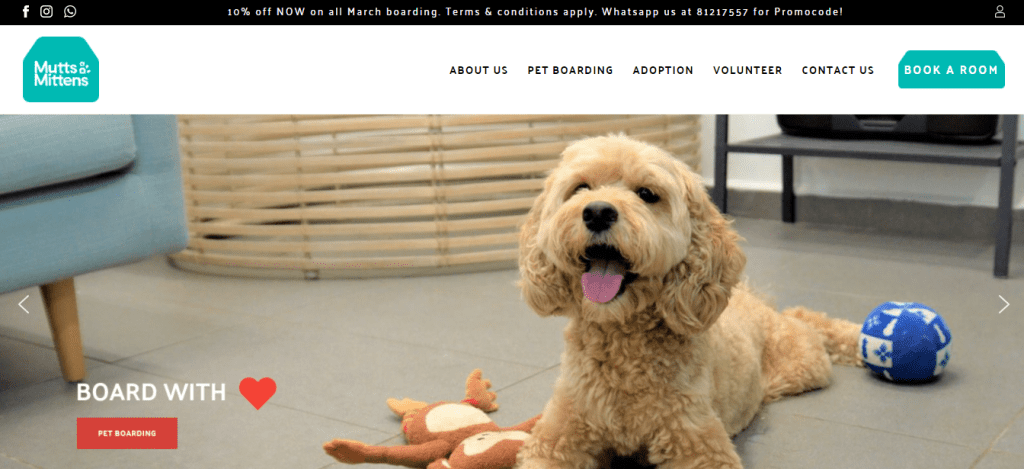
Task: Click the Mutts & Mittens logo
Action: click(x=61, y=69)
